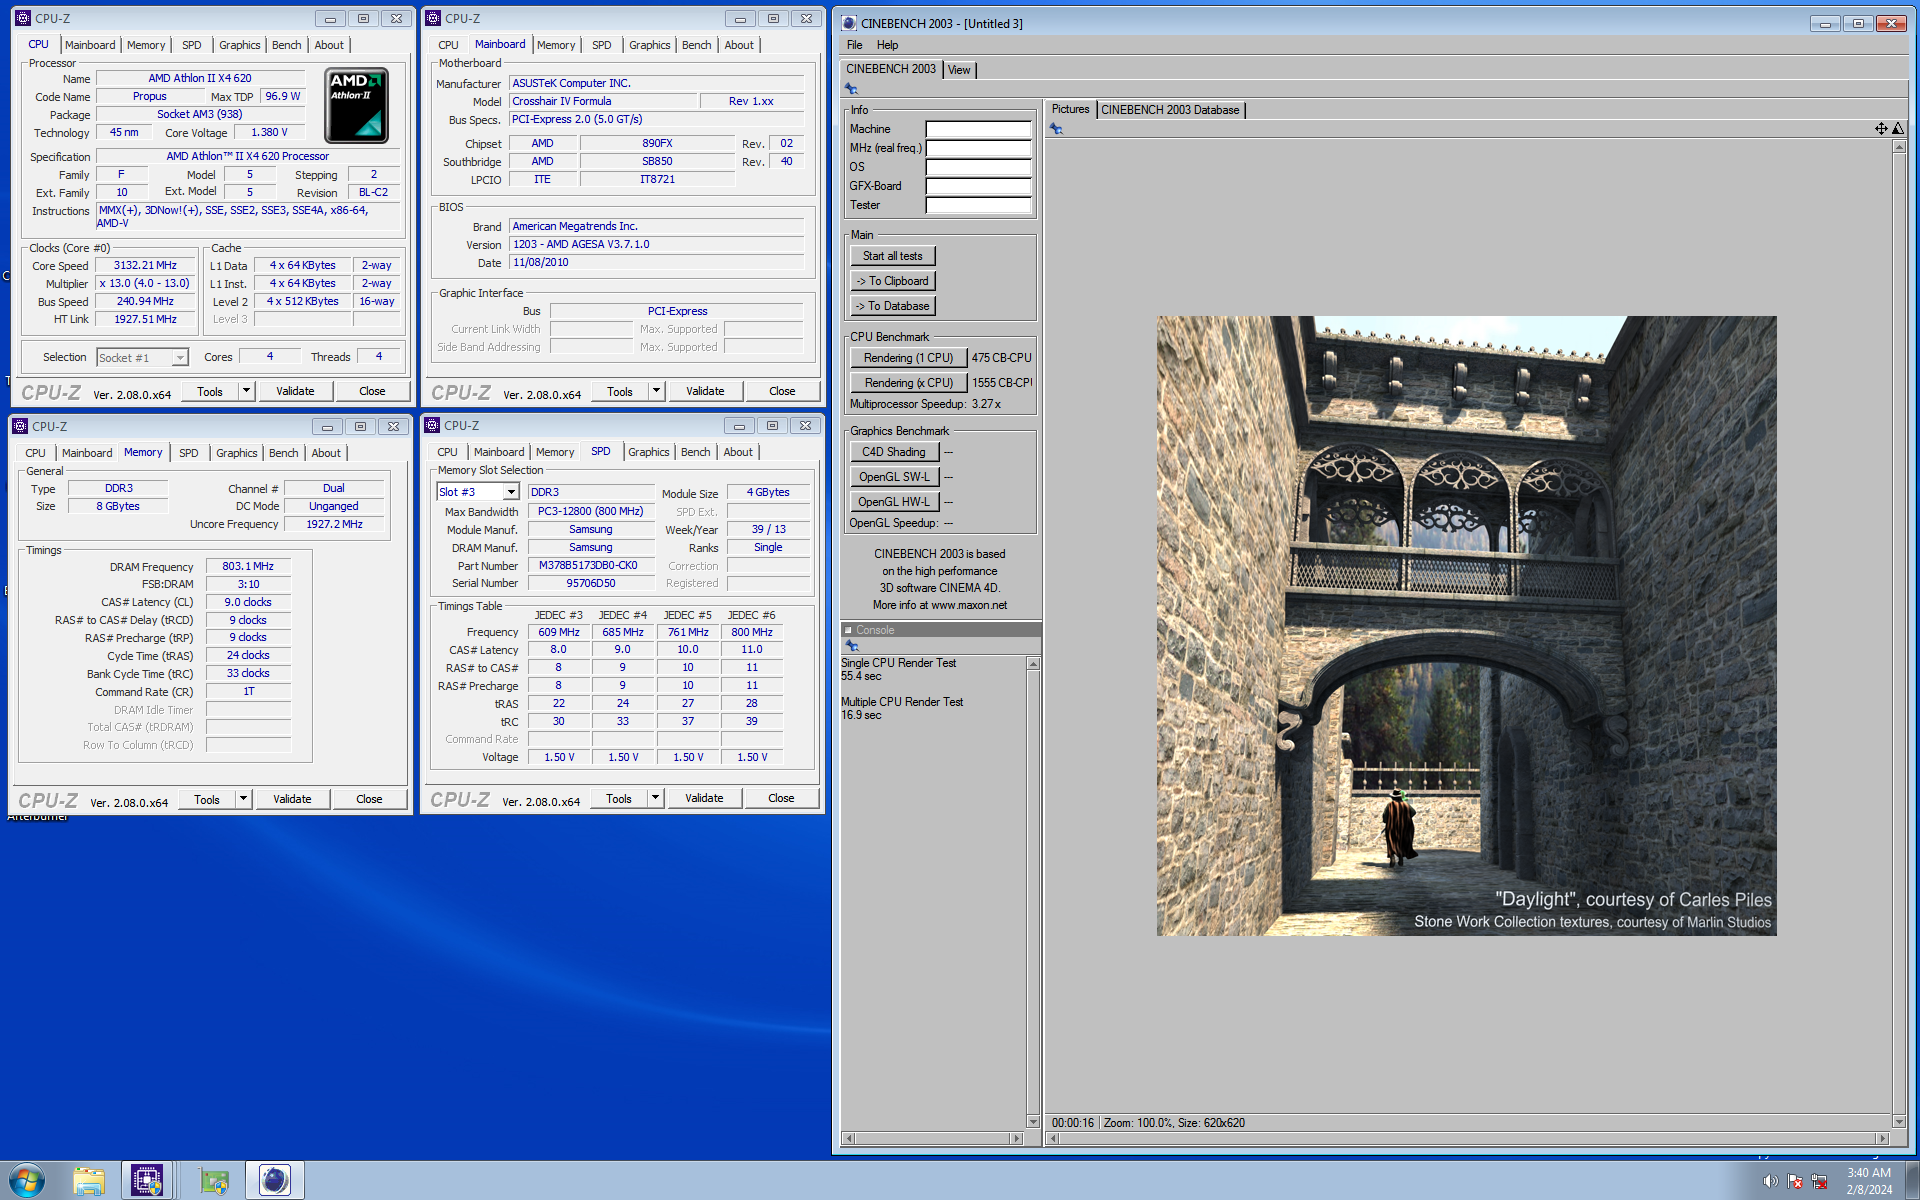Click the Show Desktop strip on the taskbar
1920x1200 pixels.
[x=1912, y=1181]
